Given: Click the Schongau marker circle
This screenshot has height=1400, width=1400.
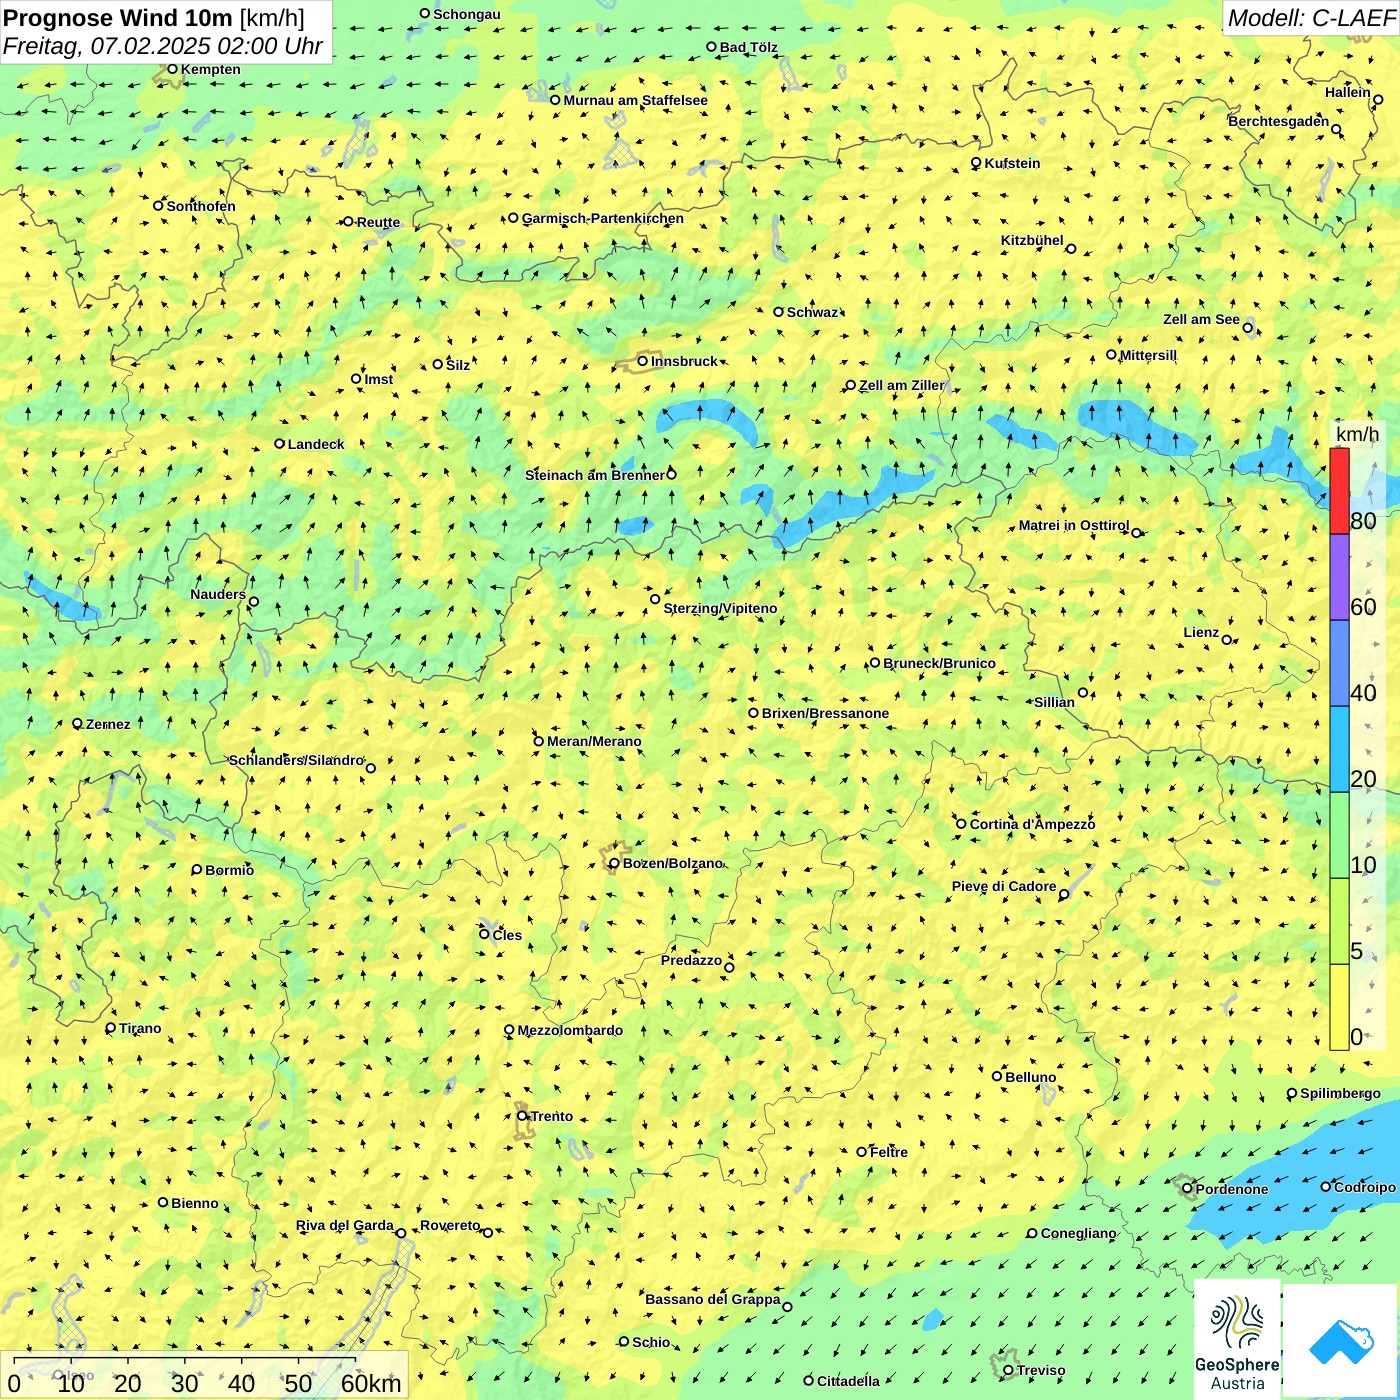Looking at the screenshot, I should click(x=425, y=14).
